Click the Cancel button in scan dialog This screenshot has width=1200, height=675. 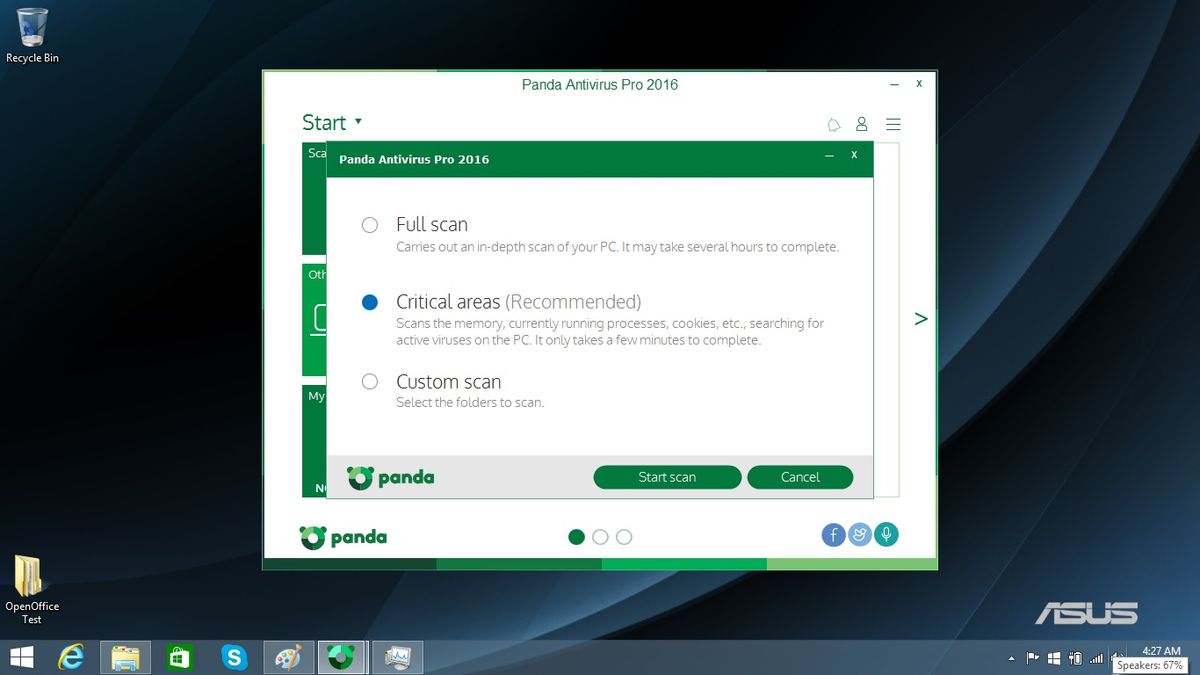(x=800, y=477)
